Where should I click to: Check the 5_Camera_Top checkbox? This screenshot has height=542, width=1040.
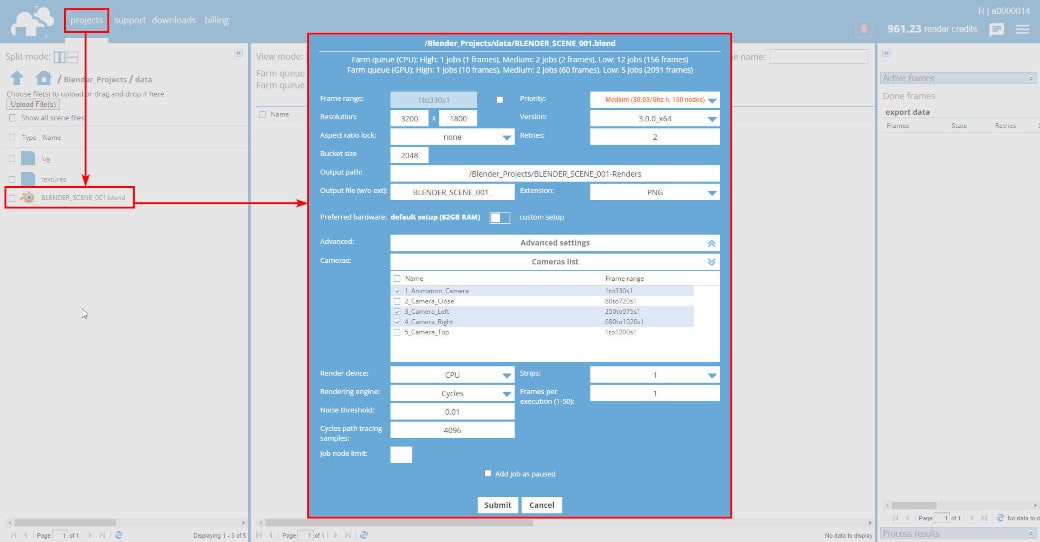click(x=397, y=332)
